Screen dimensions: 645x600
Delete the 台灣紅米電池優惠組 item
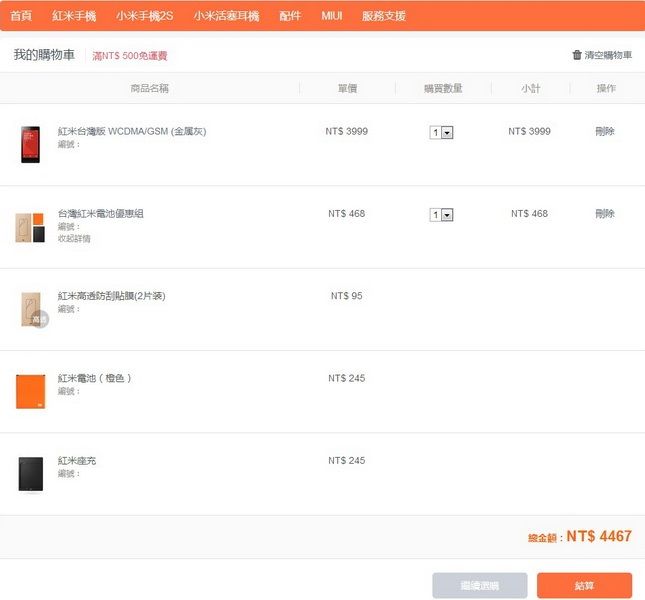(605, 213)
